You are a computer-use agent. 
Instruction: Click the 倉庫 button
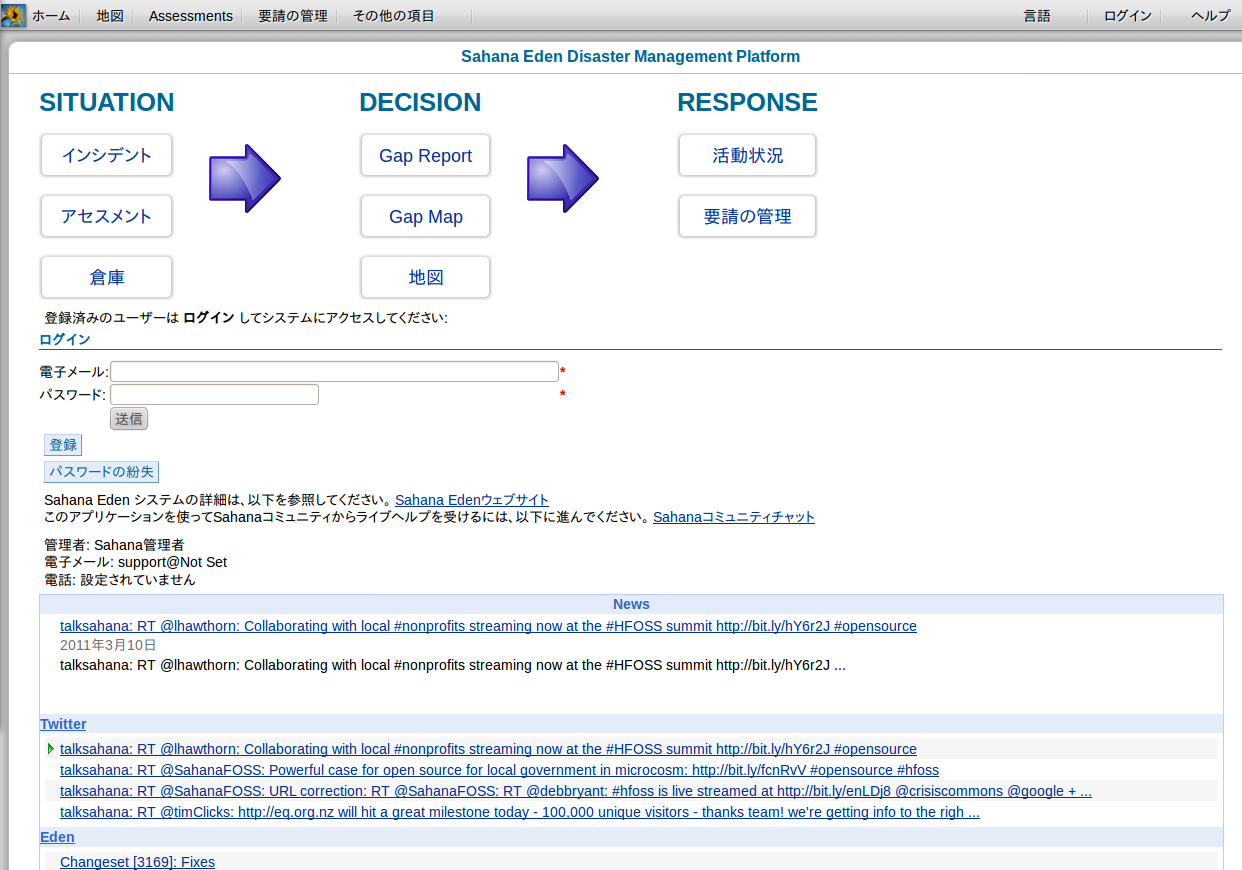tap(106, 277)
